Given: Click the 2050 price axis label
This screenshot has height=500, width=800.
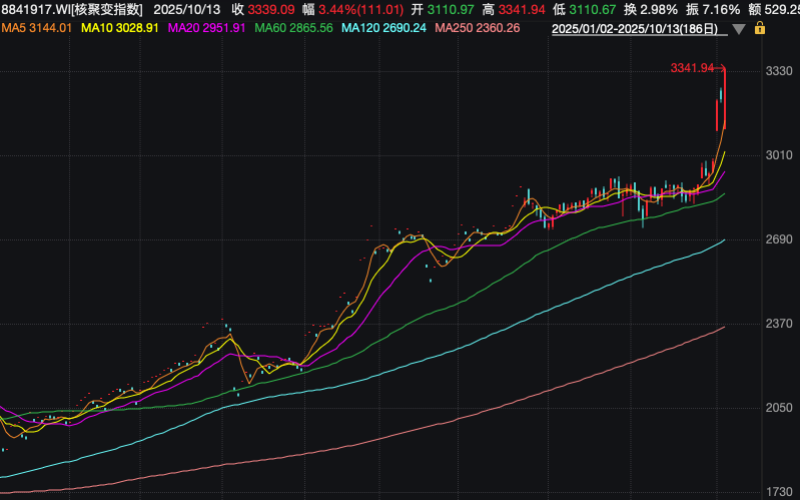Looking at the screenshot, I should coord(779,408).
